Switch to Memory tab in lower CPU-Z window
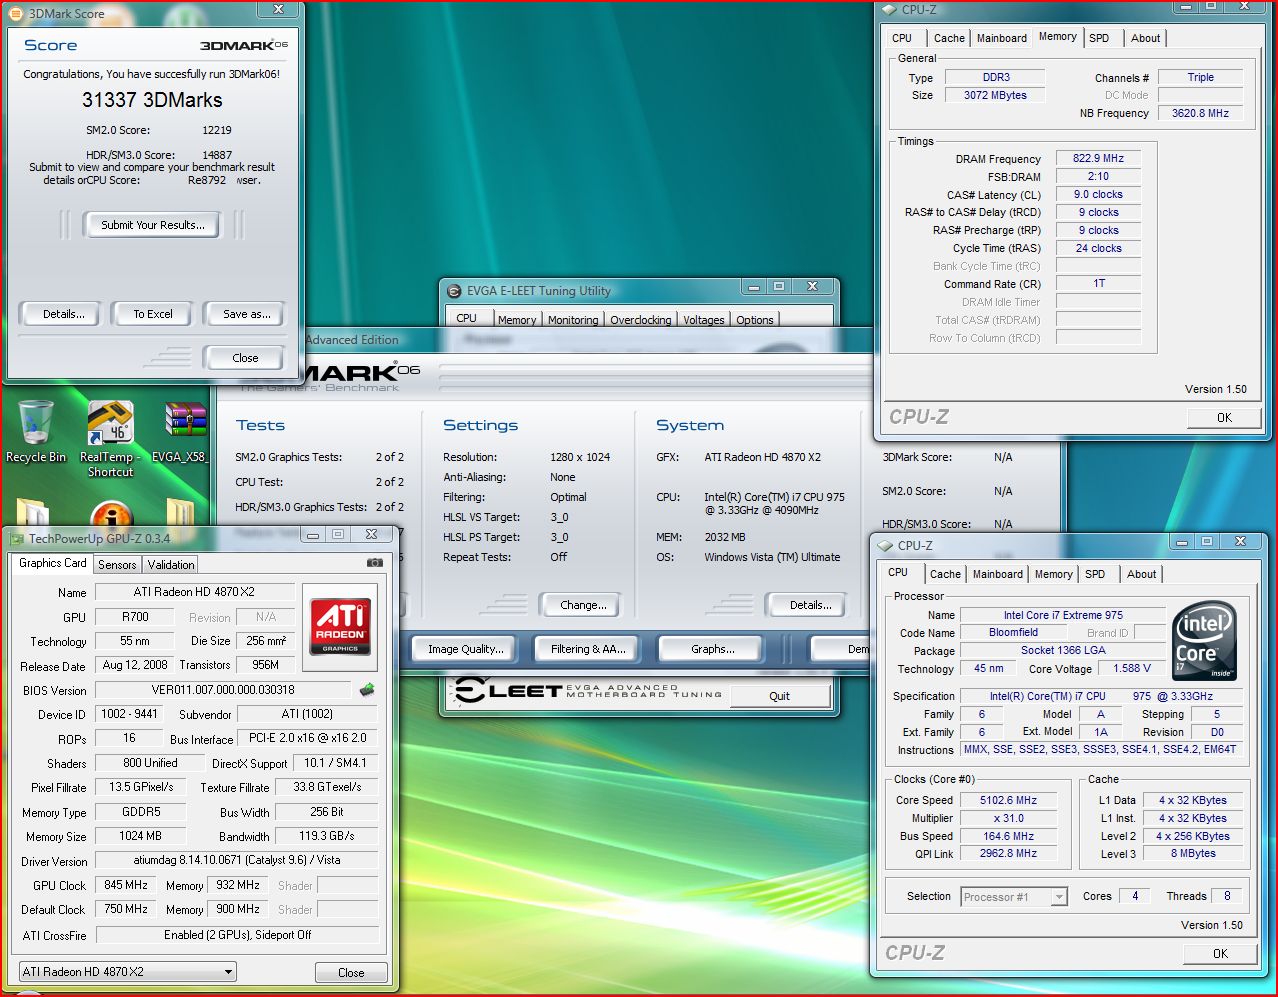Image resolution: width=1278 pixels, height=997 pixels. [x=1053, y=574]
